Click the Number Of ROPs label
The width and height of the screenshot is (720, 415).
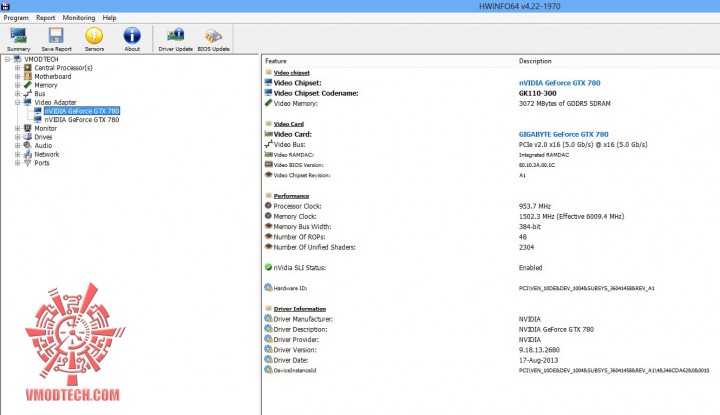299,237
